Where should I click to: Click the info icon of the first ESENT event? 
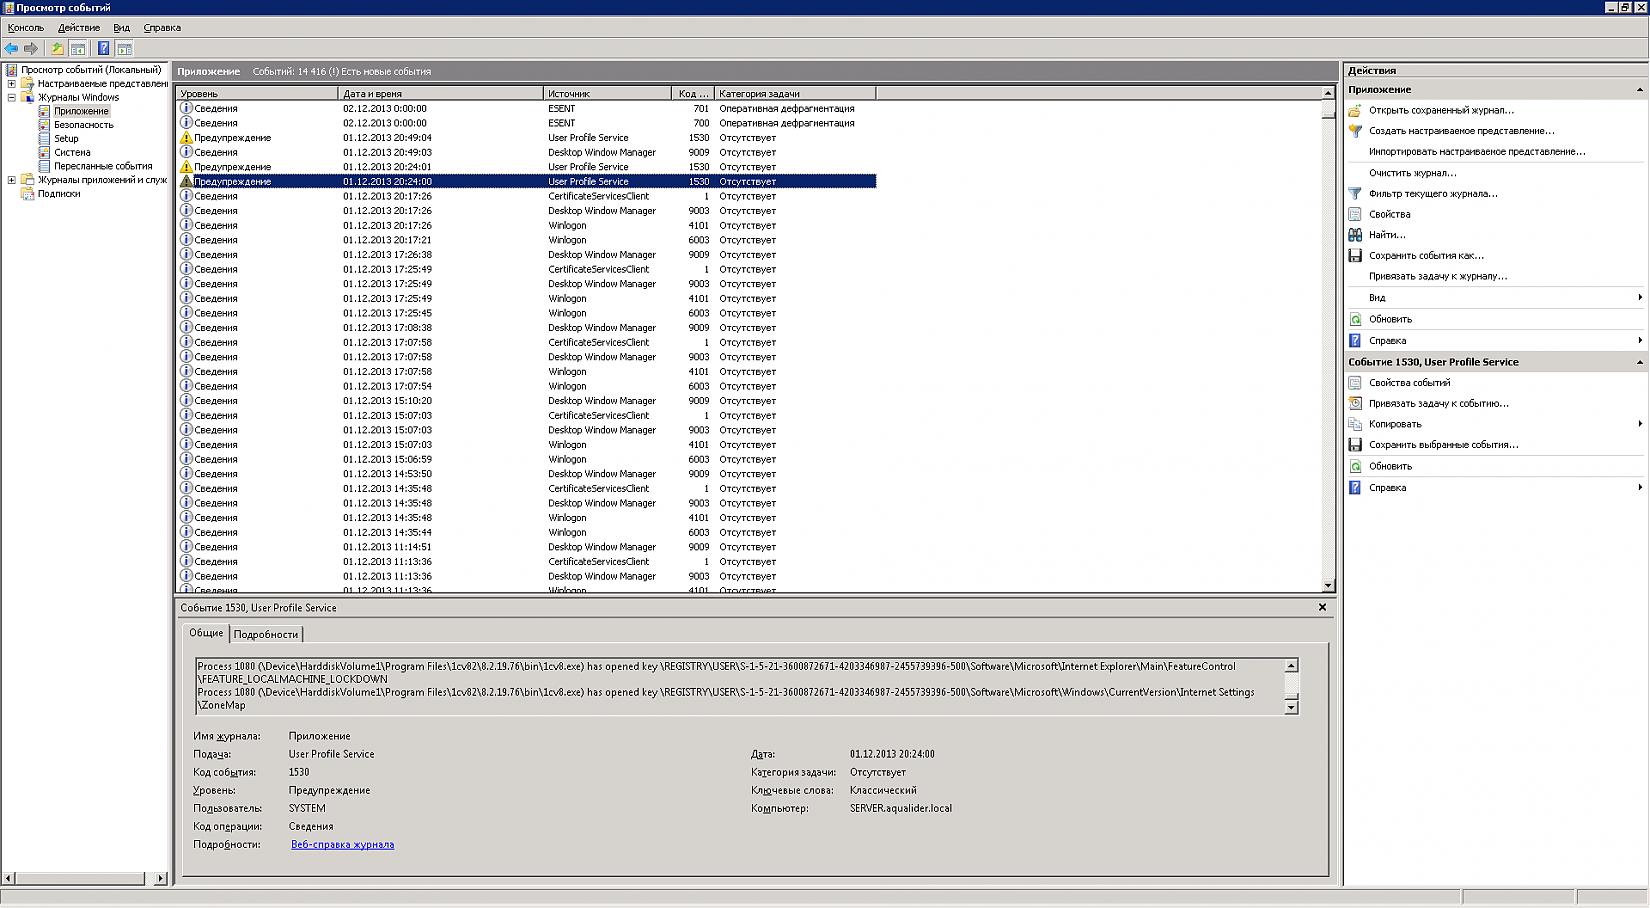click(x=186, y=108)
